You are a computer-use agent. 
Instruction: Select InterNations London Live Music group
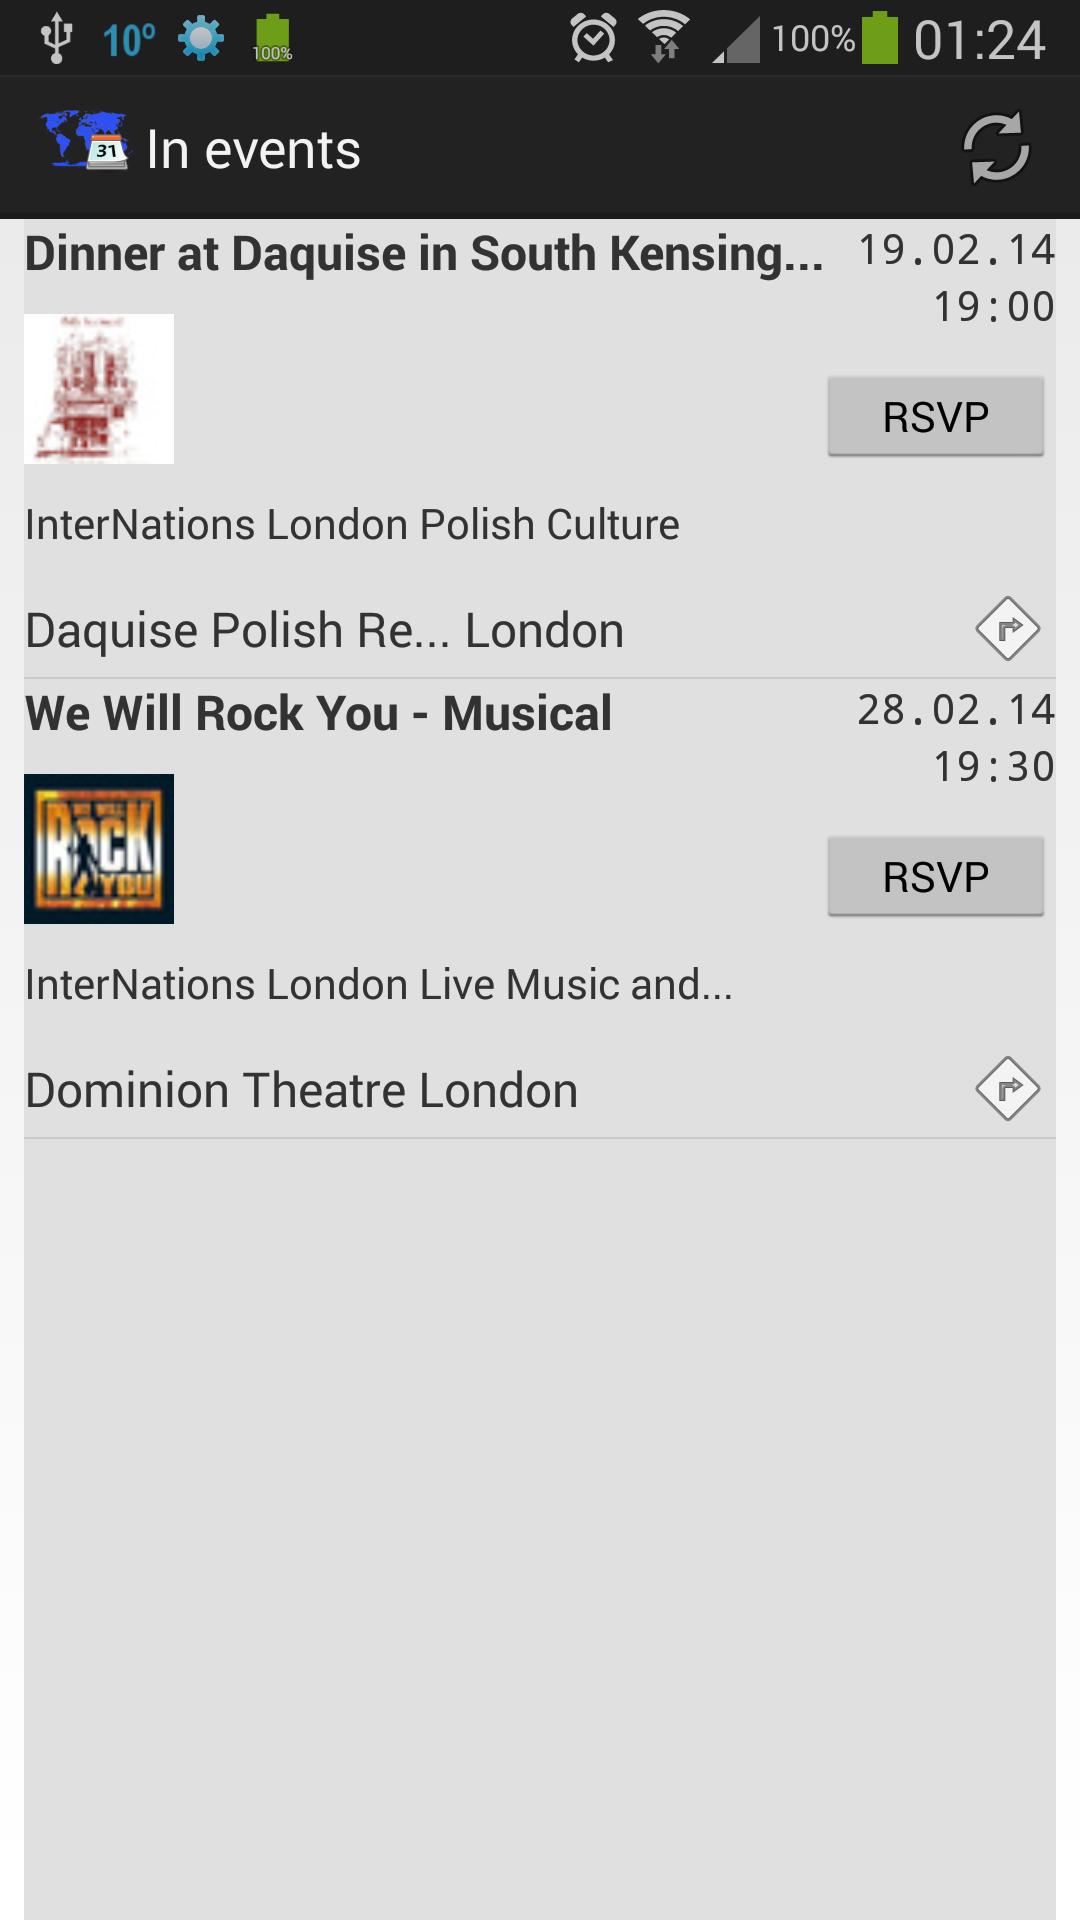coord(378,985)
